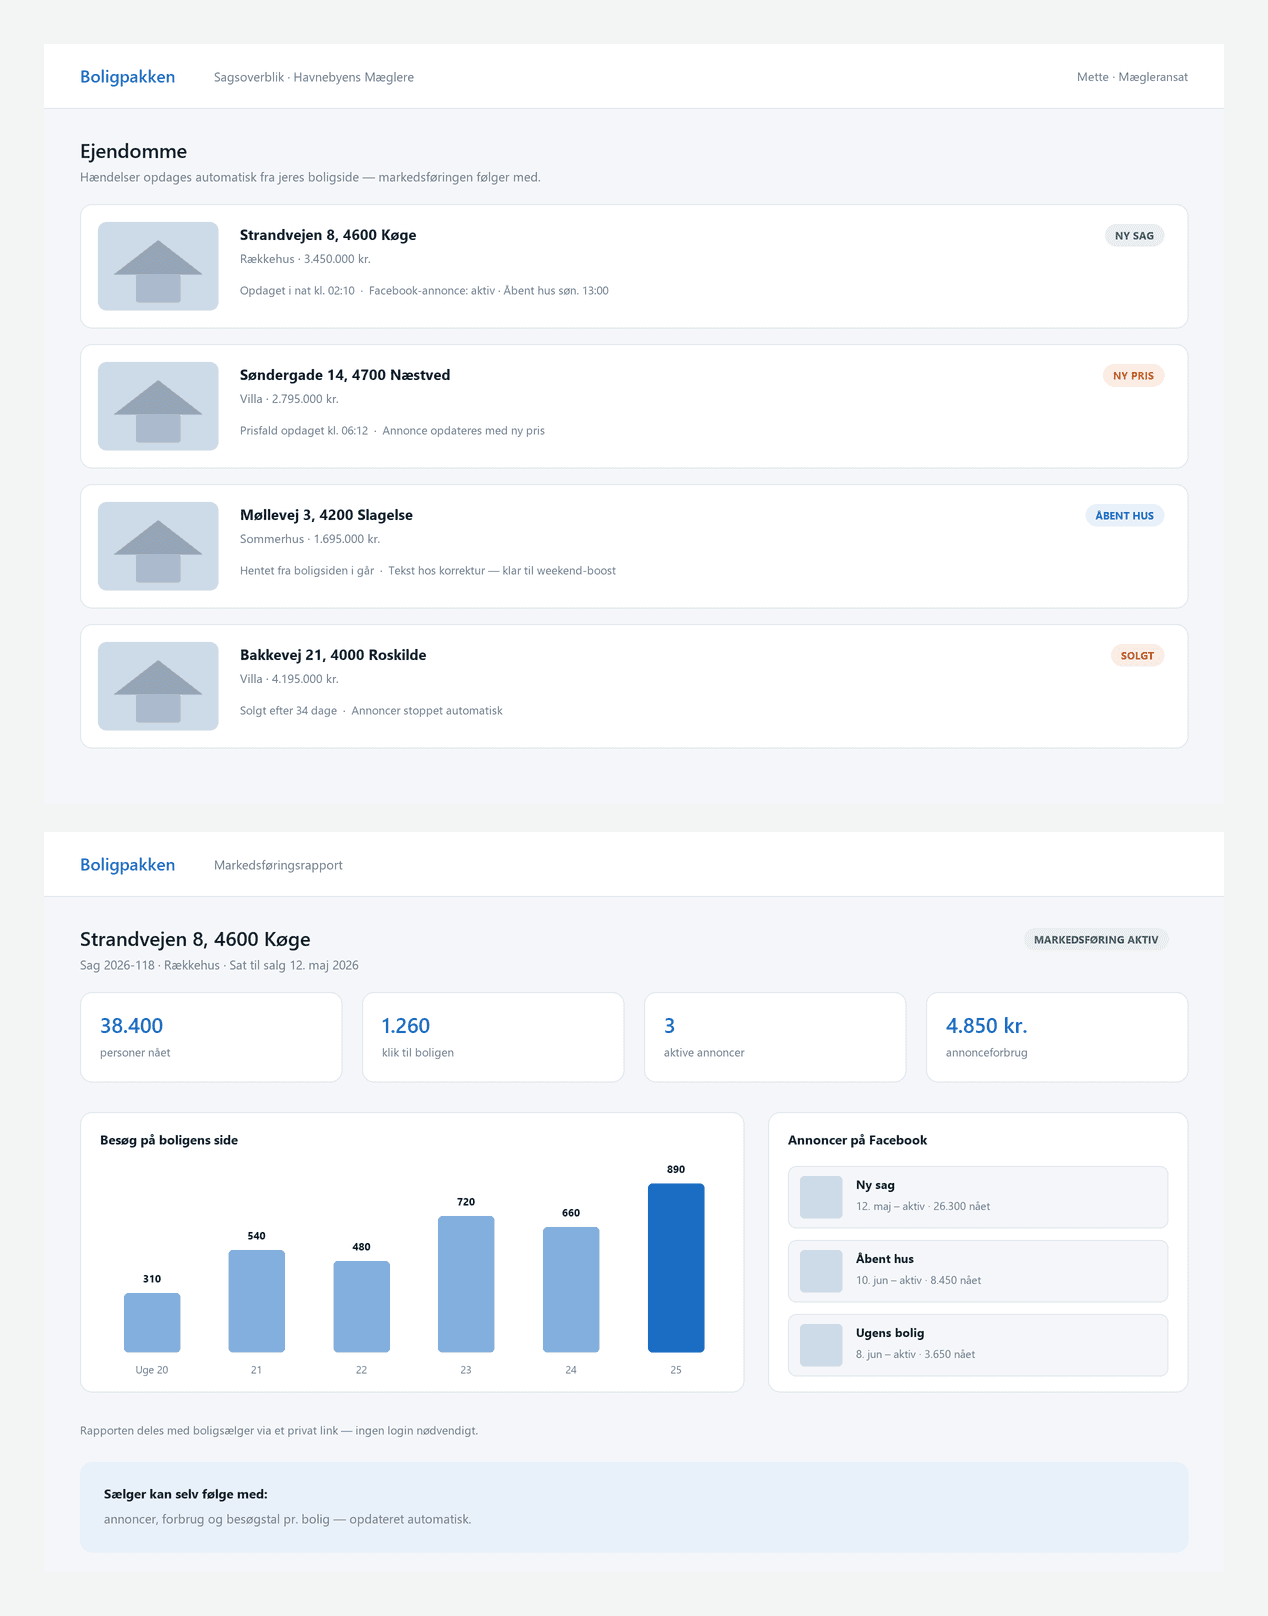Click the 'Villa · 2.795.000 kr.' text

pyautogui.click(x=289, y=399)
